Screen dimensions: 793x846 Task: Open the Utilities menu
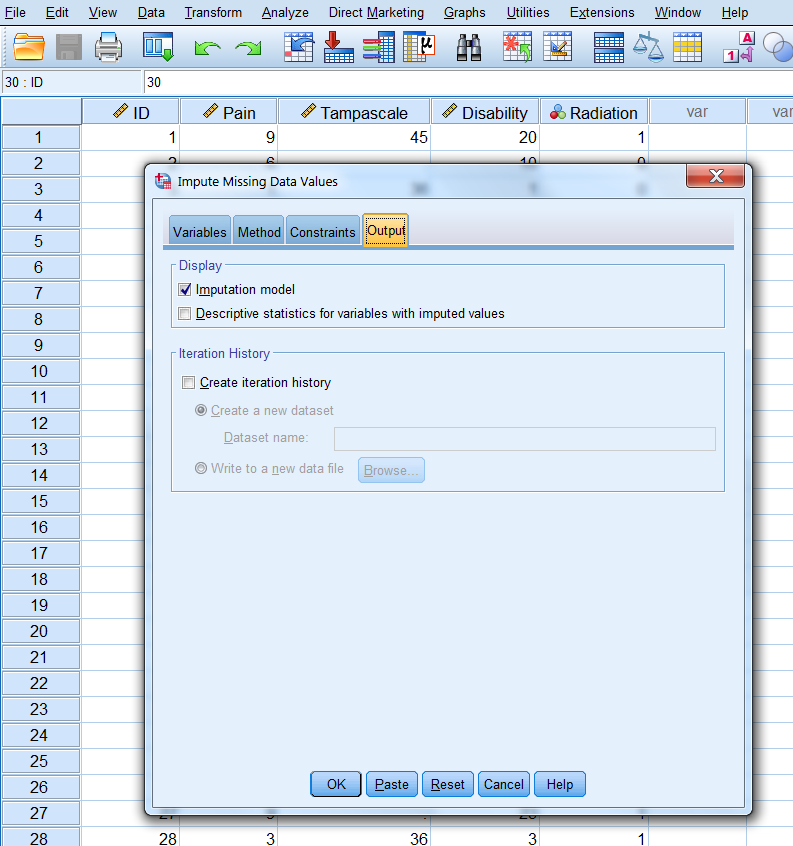tap(528, 12)
